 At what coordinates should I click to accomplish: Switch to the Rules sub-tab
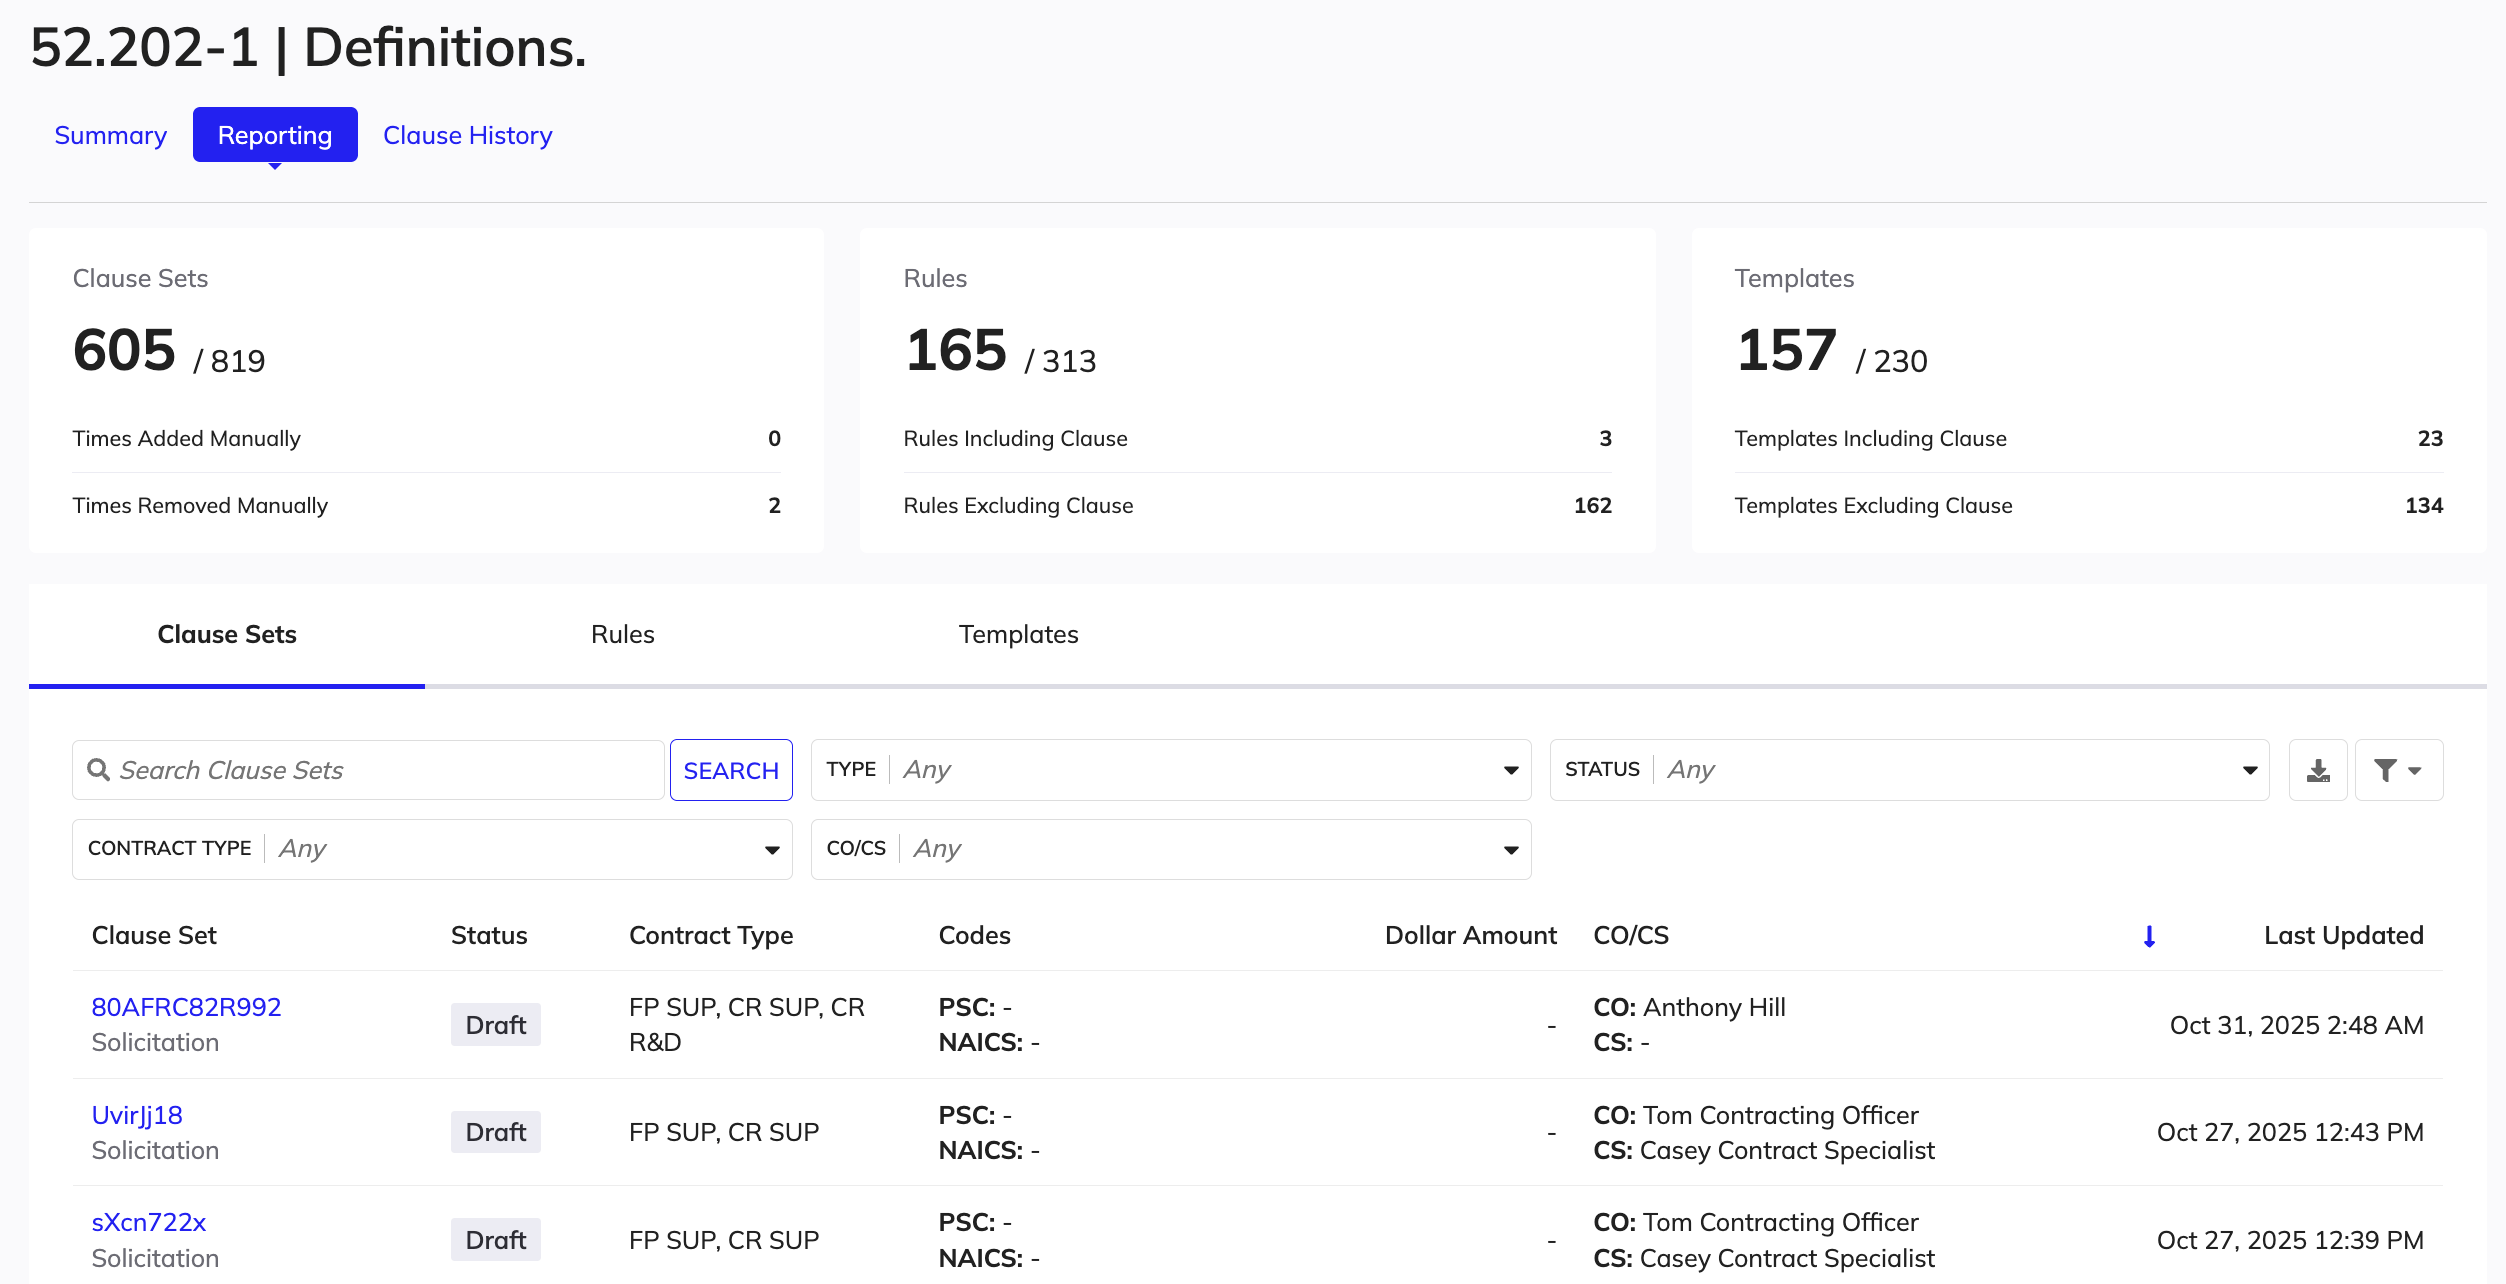tap(622, 635)
